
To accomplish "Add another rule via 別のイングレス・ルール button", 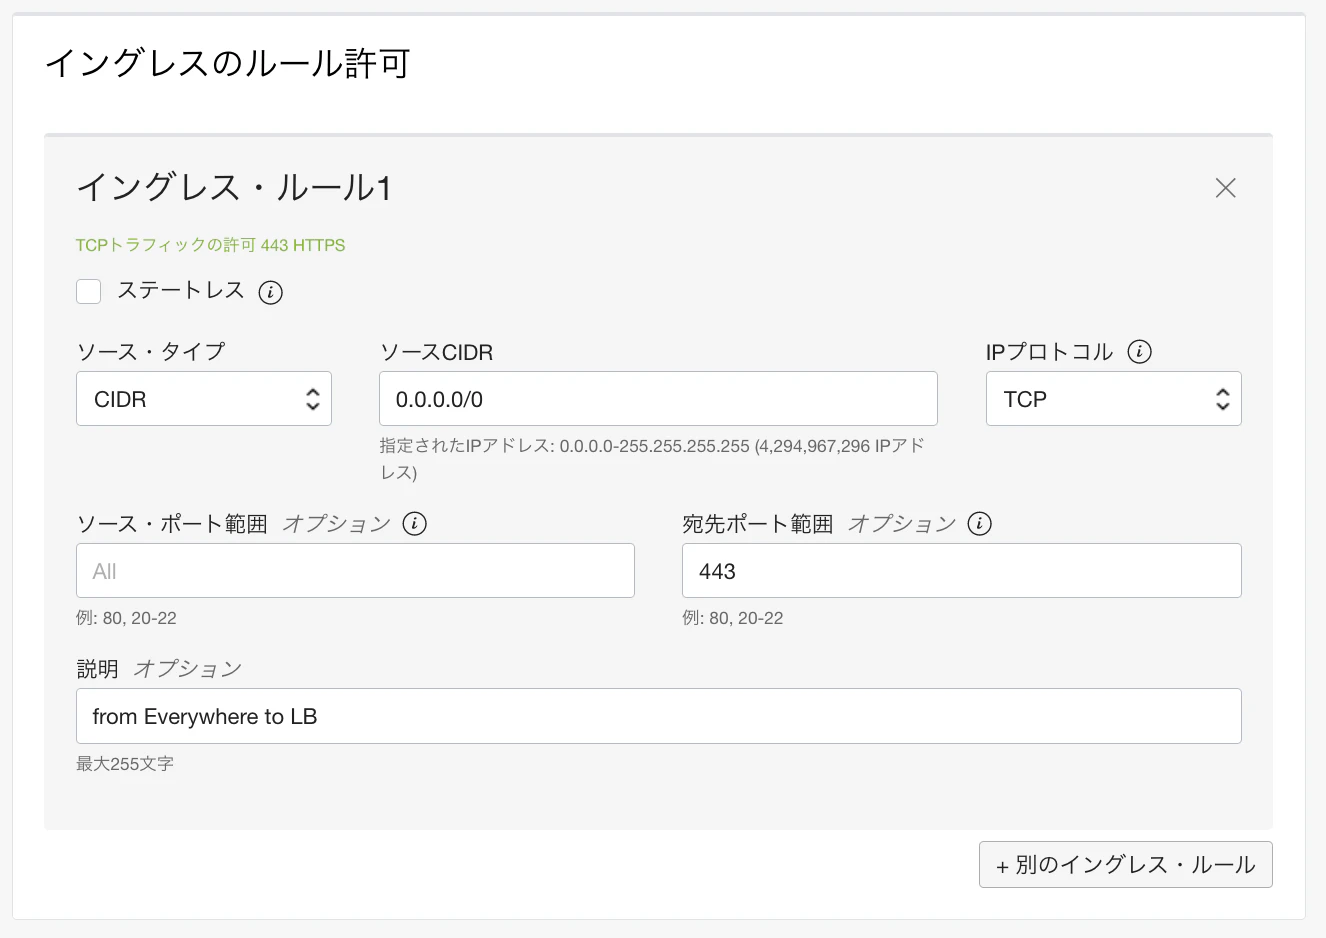I will coord(1126,865).
